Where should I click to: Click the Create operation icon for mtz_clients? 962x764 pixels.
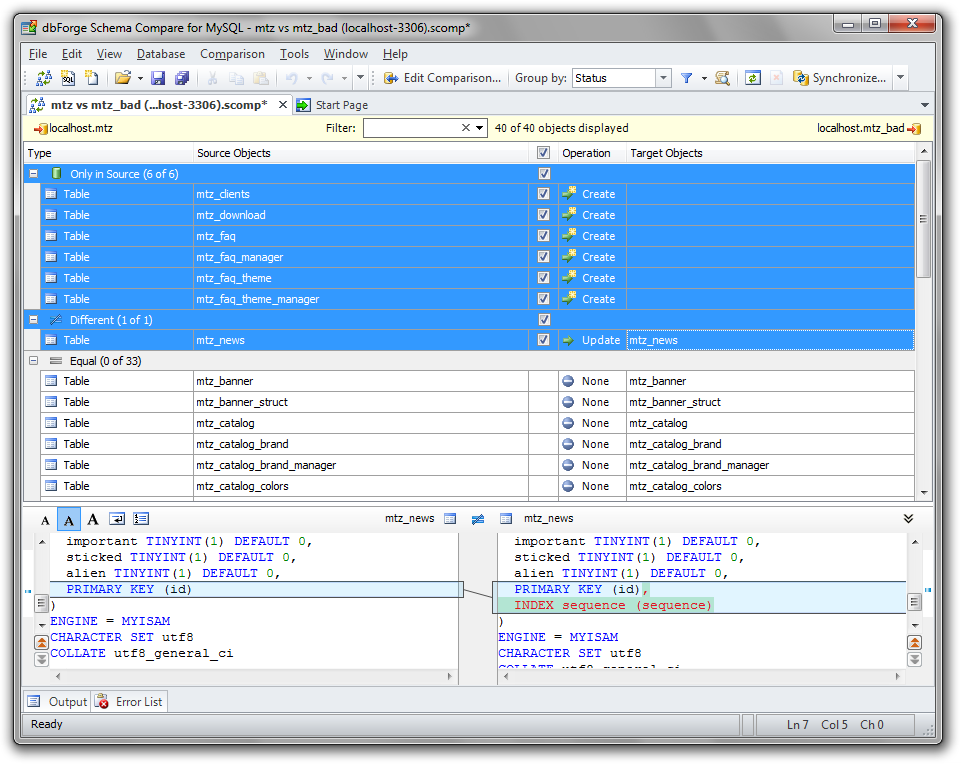(569, 193)
